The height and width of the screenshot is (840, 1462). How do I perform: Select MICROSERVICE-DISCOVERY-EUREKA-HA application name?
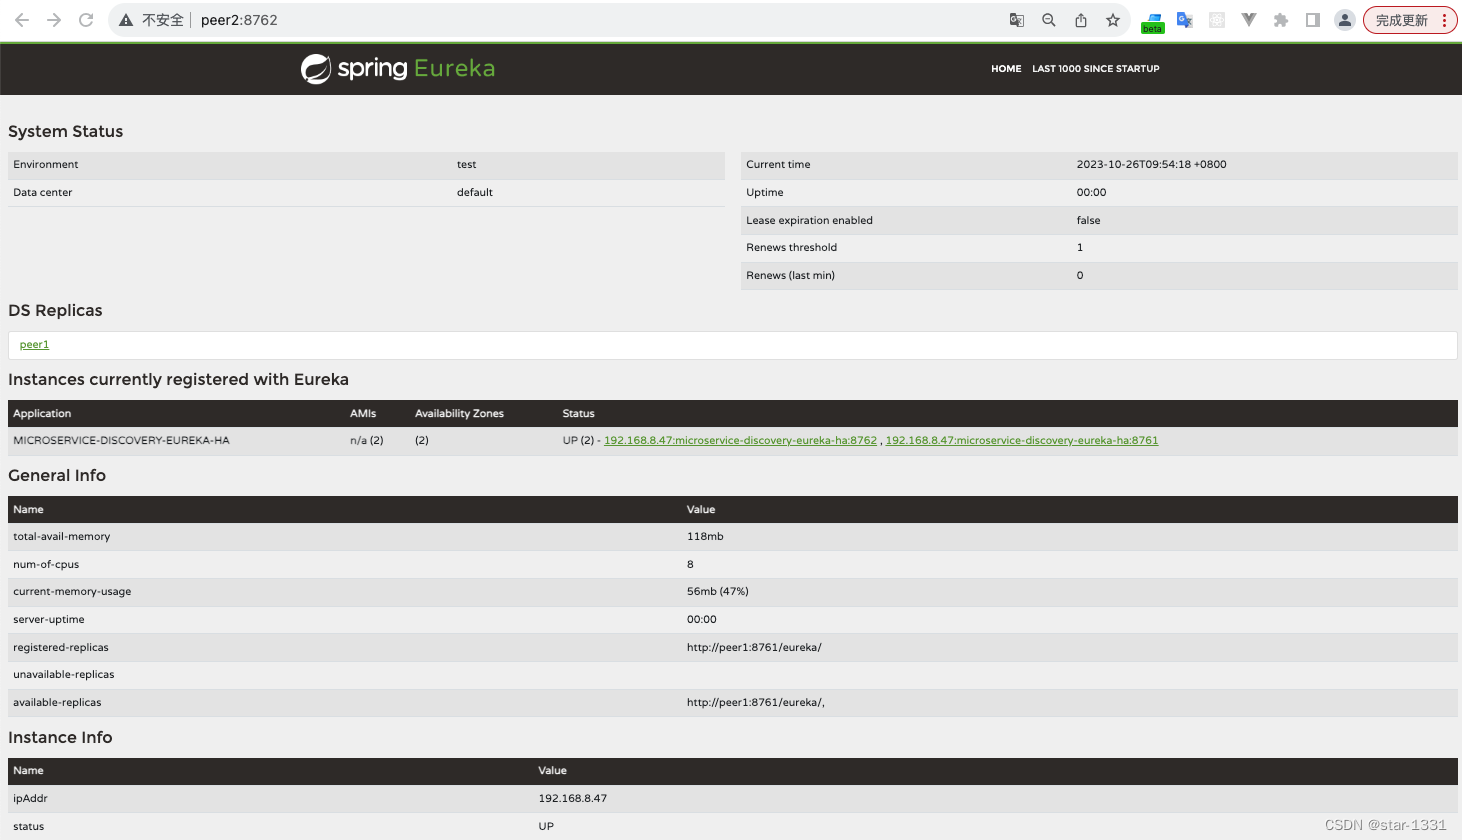[121, 441]
